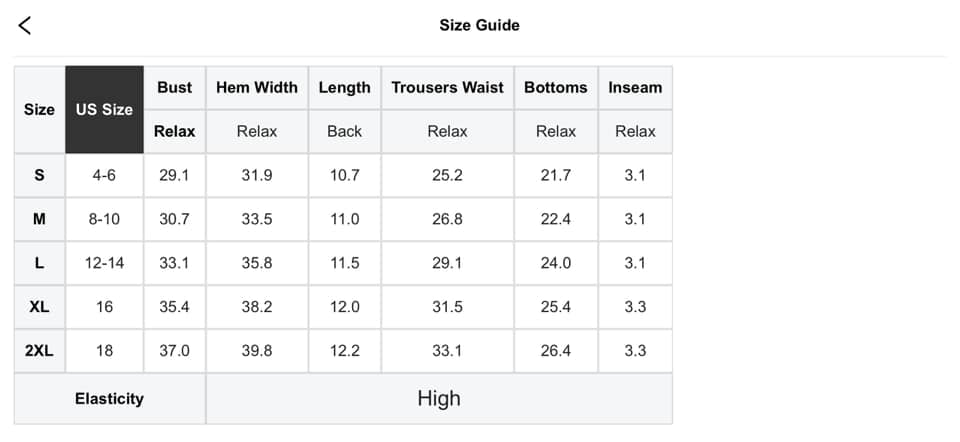This screenshot has height=442, width=960.
Task: Select the Hem Width column header
Action: pyautogui.click(x=257, y=88)
